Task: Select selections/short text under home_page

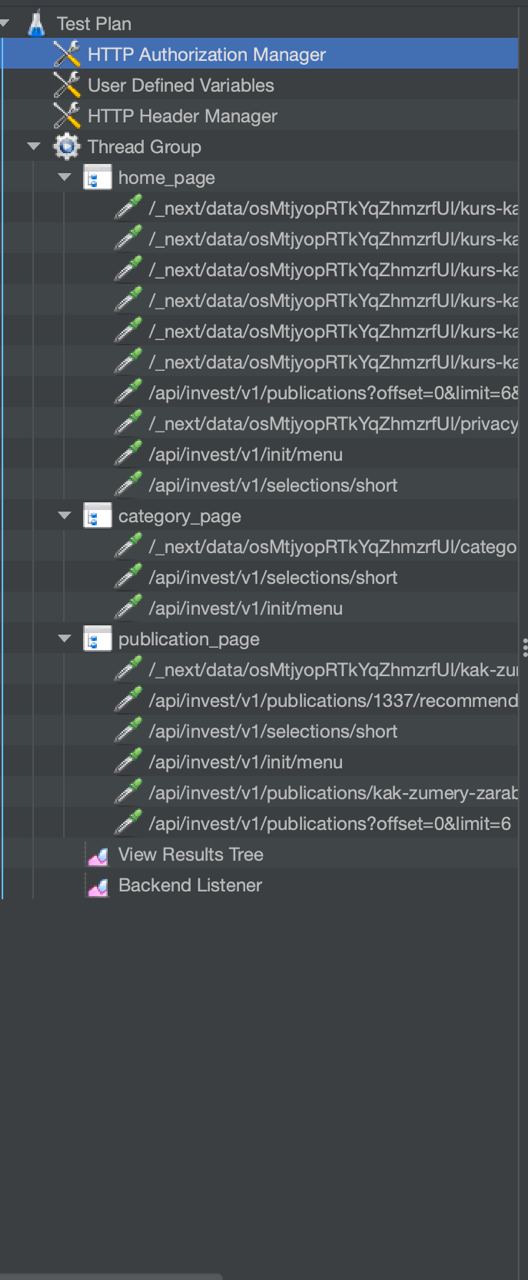Action: 273,485
